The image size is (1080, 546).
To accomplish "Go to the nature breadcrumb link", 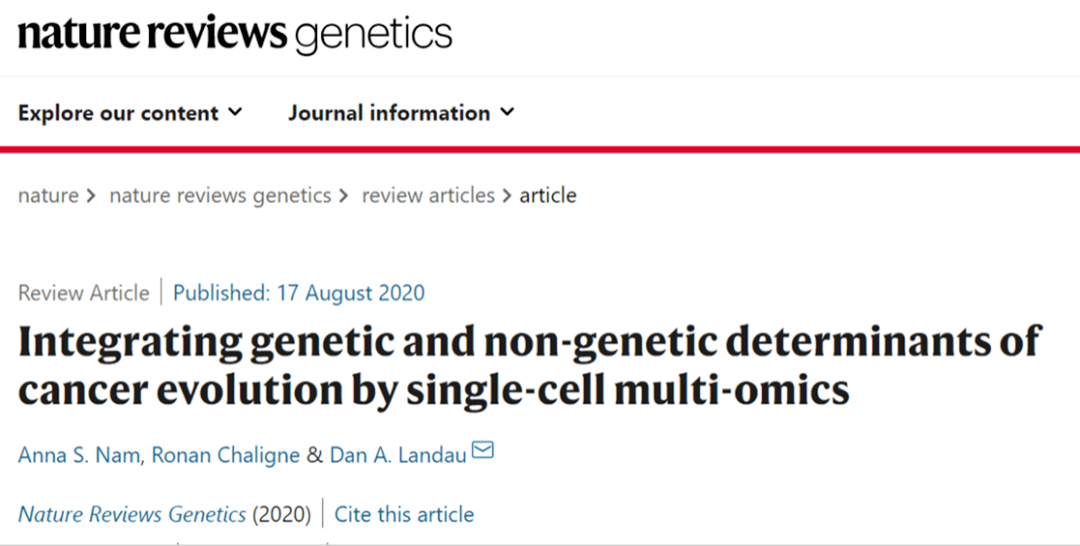I will tap(48, 195).
